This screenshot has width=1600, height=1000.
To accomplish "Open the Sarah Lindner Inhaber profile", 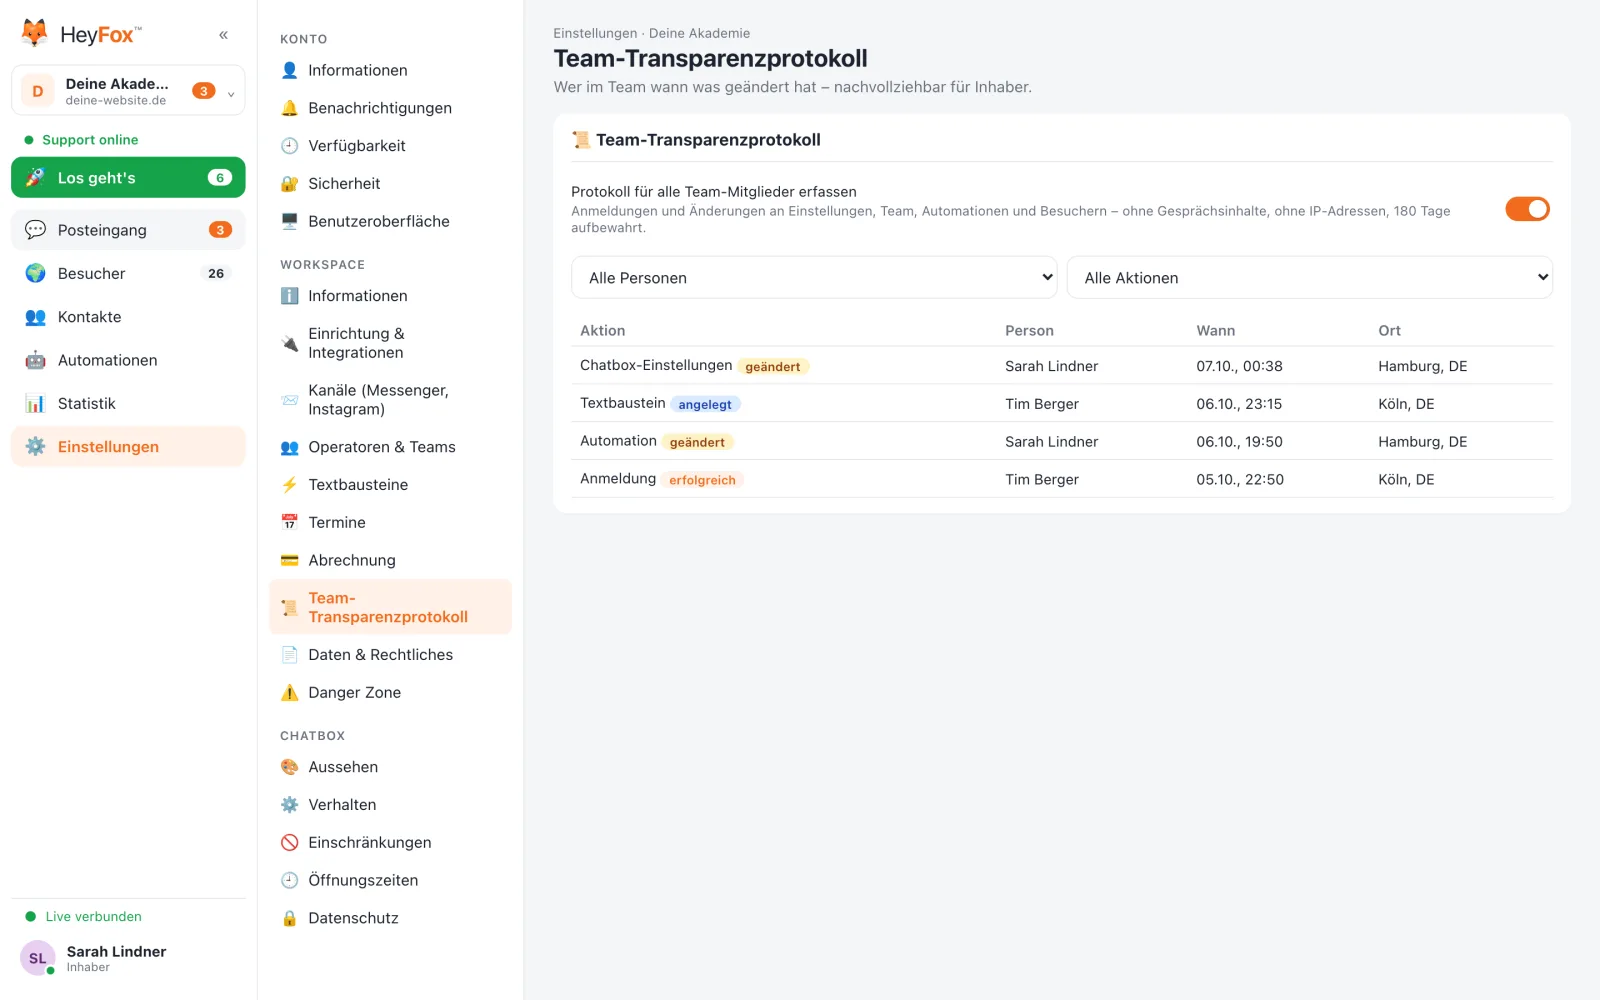I will pos(128,958).
